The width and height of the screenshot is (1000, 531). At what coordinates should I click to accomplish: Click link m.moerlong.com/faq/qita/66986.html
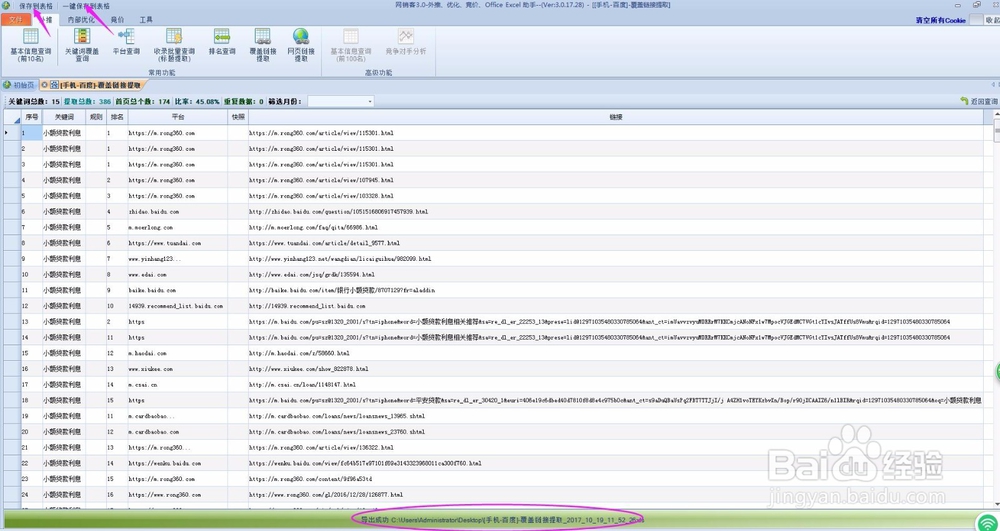pos(314,228)
